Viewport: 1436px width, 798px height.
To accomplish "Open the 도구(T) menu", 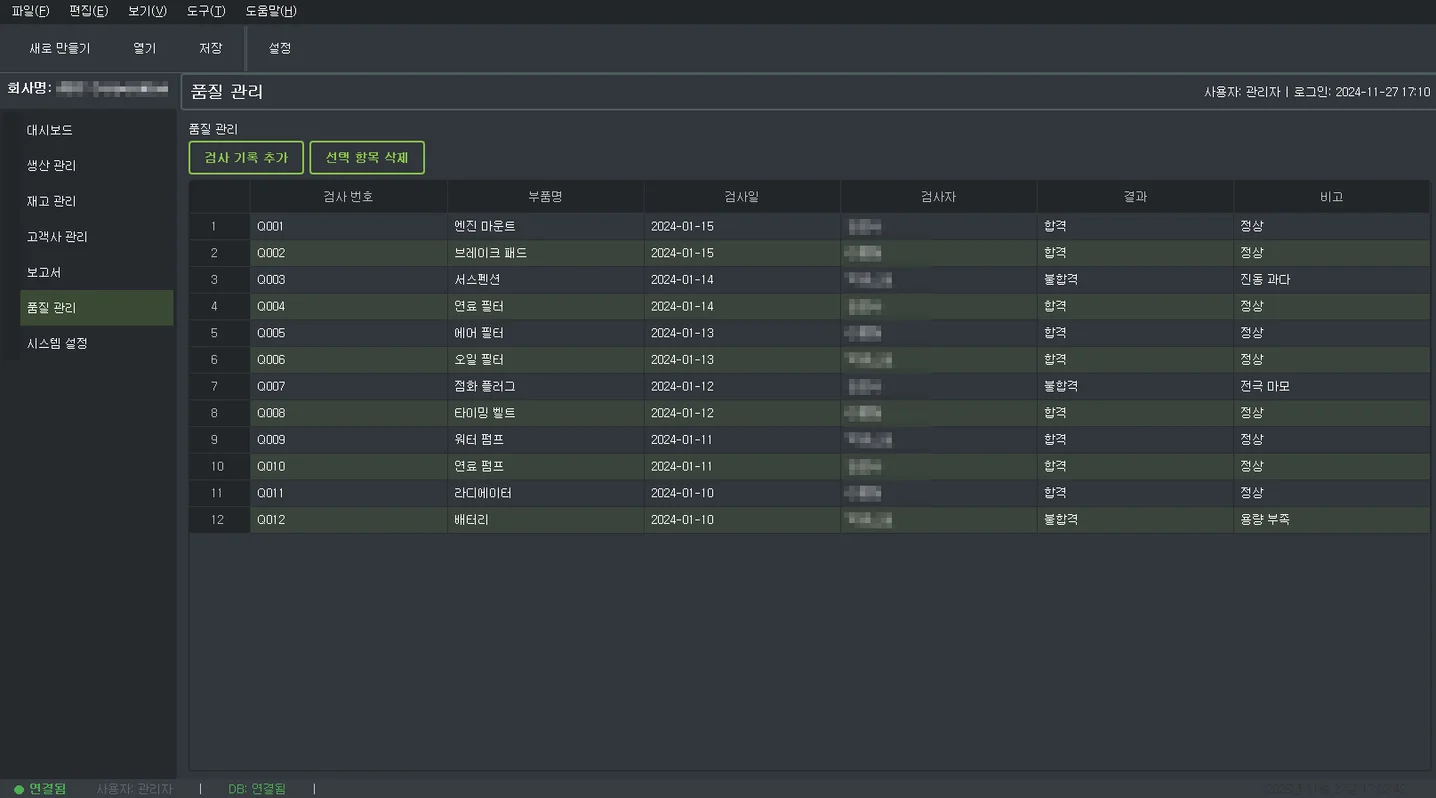I will (x=206, y=11).
